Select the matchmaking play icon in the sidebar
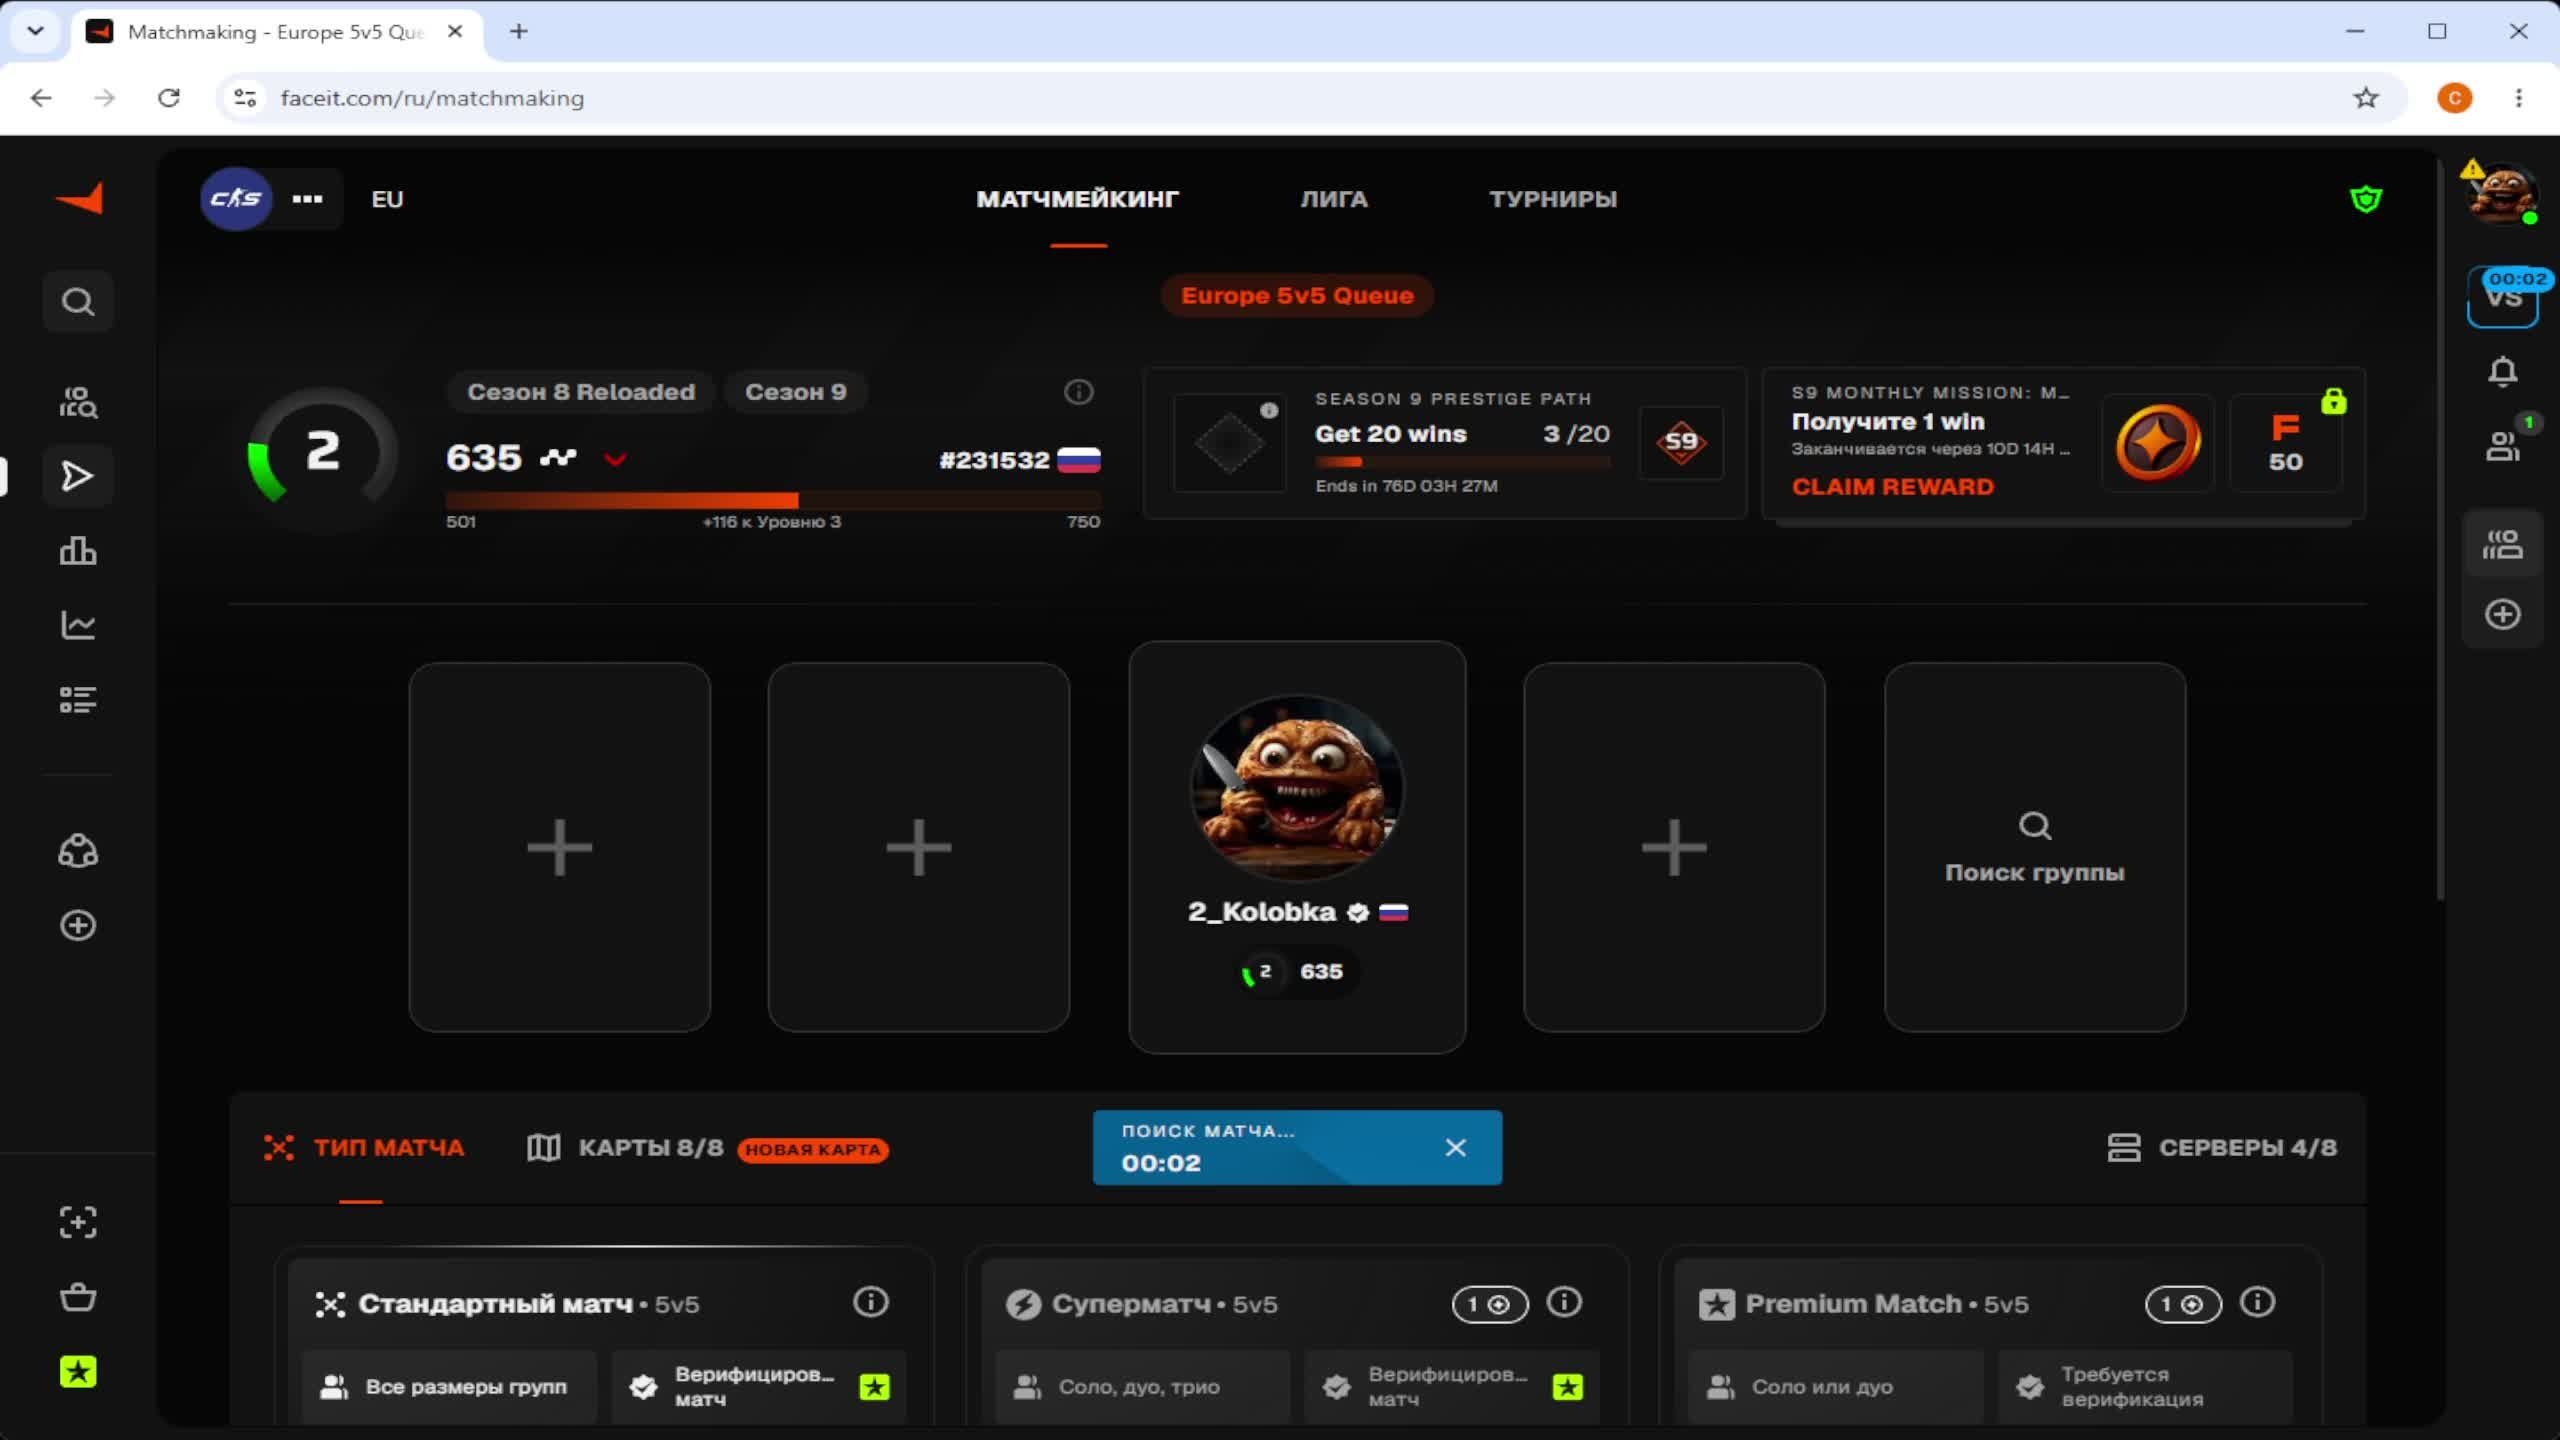The height and width of the screenshot is (1440, 2560). click(78, 476)
